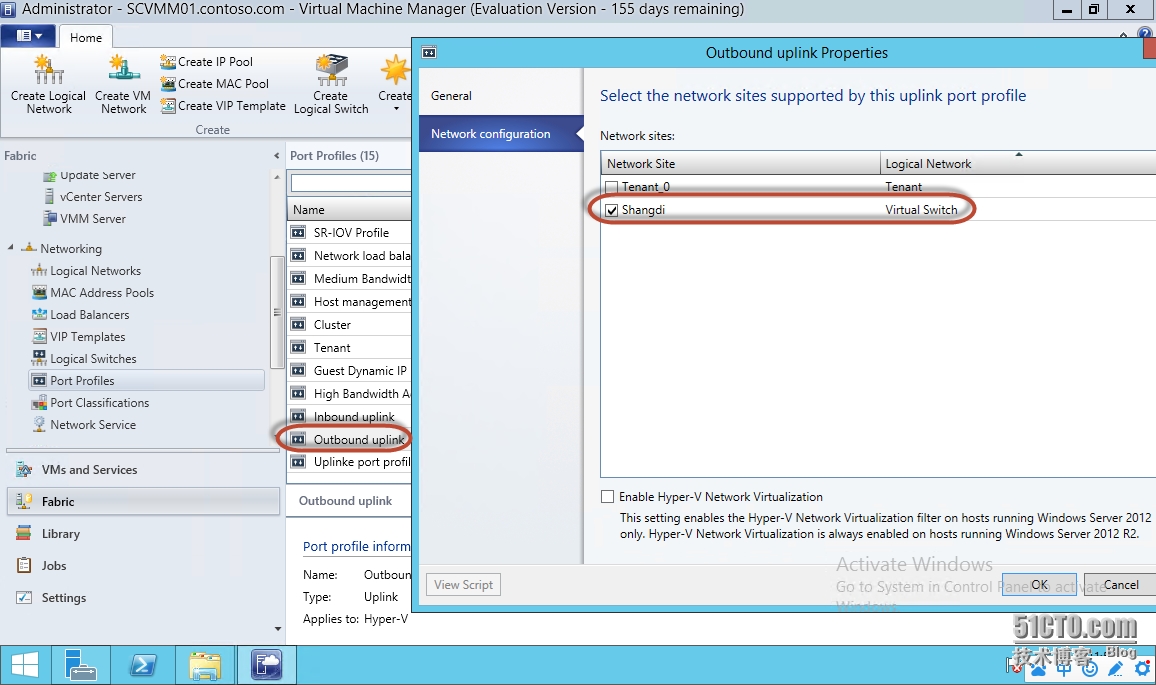Select Network load balancer port profile
The height and width of the screenshot is (685, 1156).
pos(349,256)
